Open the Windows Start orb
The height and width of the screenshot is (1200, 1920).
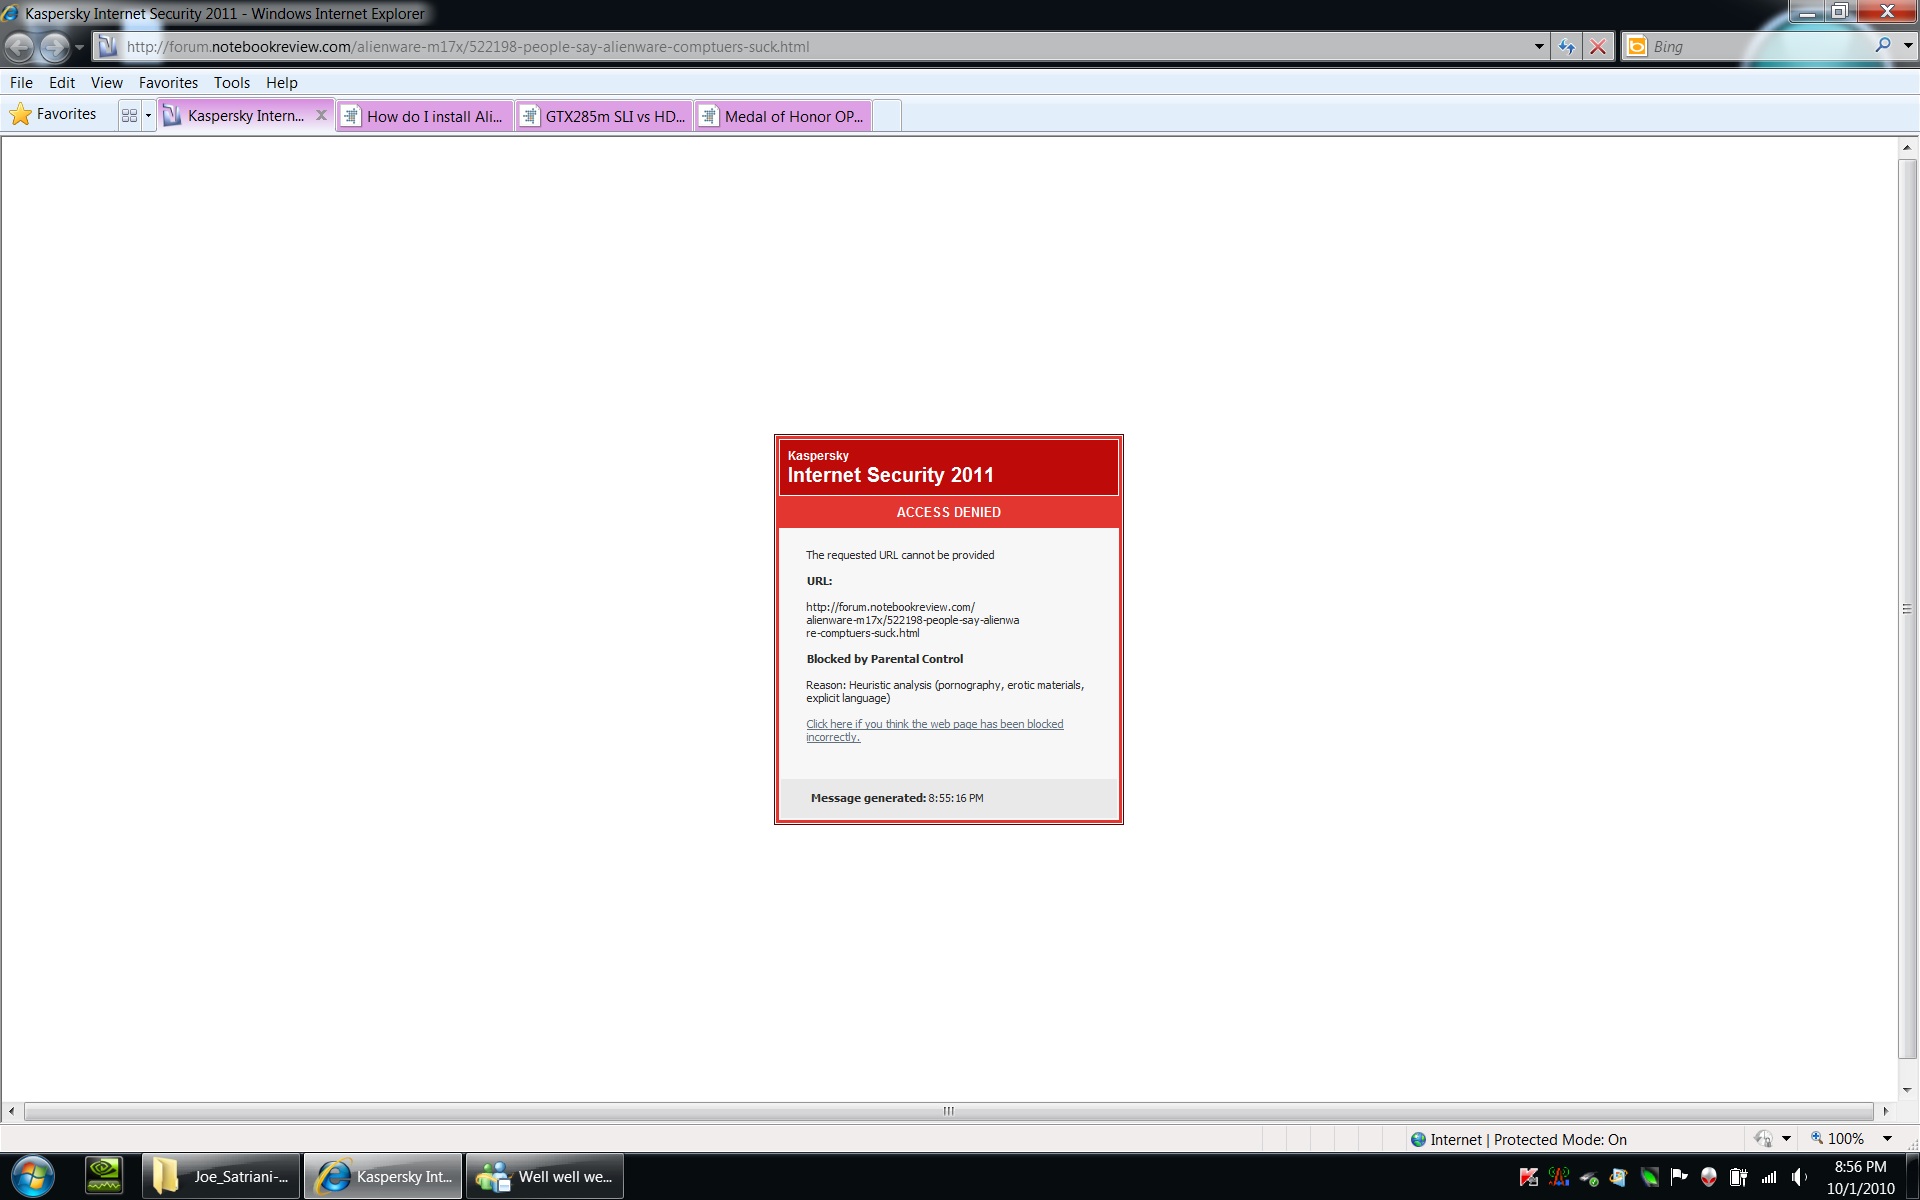(33, 1176)
